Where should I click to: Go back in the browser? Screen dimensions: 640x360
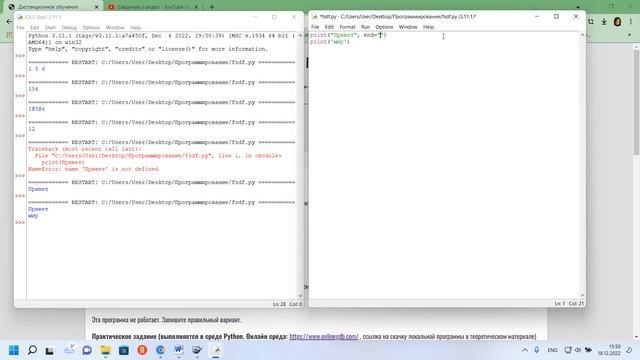point(9,21)
